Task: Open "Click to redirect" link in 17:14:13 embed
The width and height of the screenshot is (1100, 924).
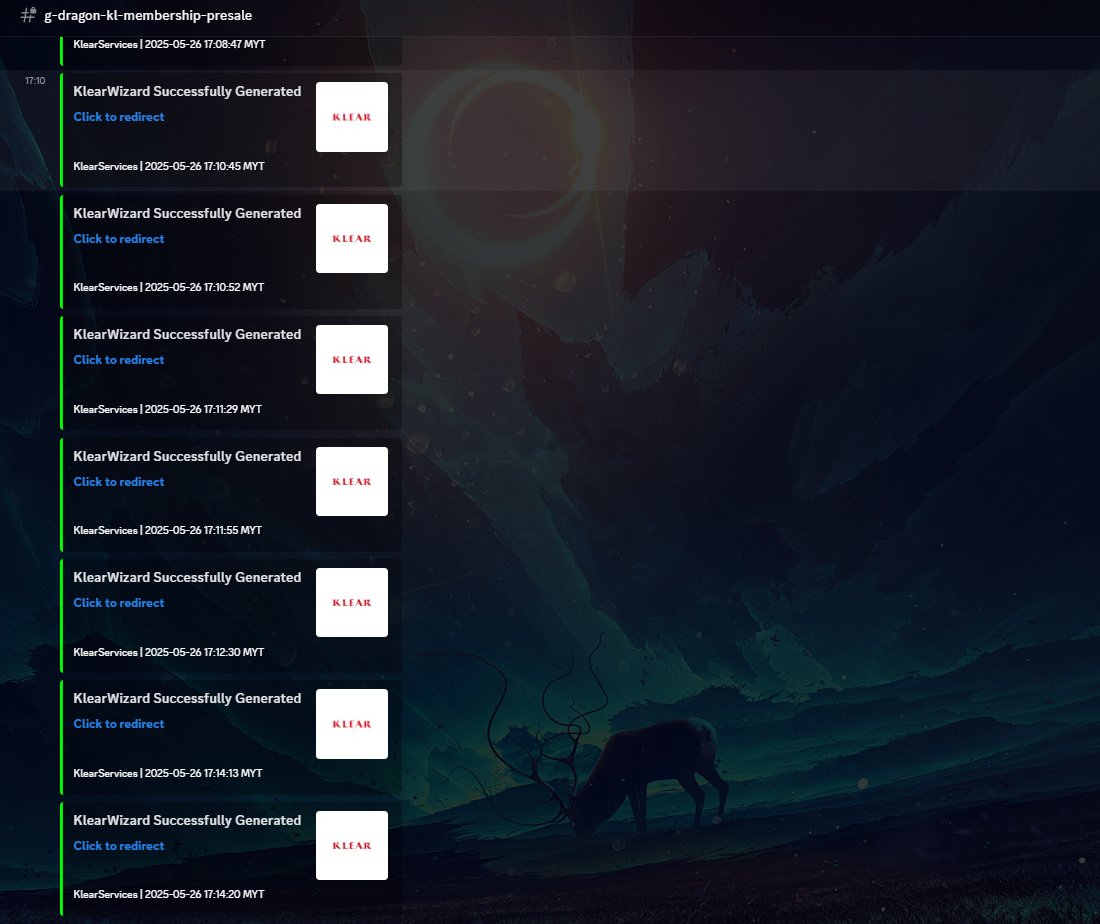Action: [119, 723]
